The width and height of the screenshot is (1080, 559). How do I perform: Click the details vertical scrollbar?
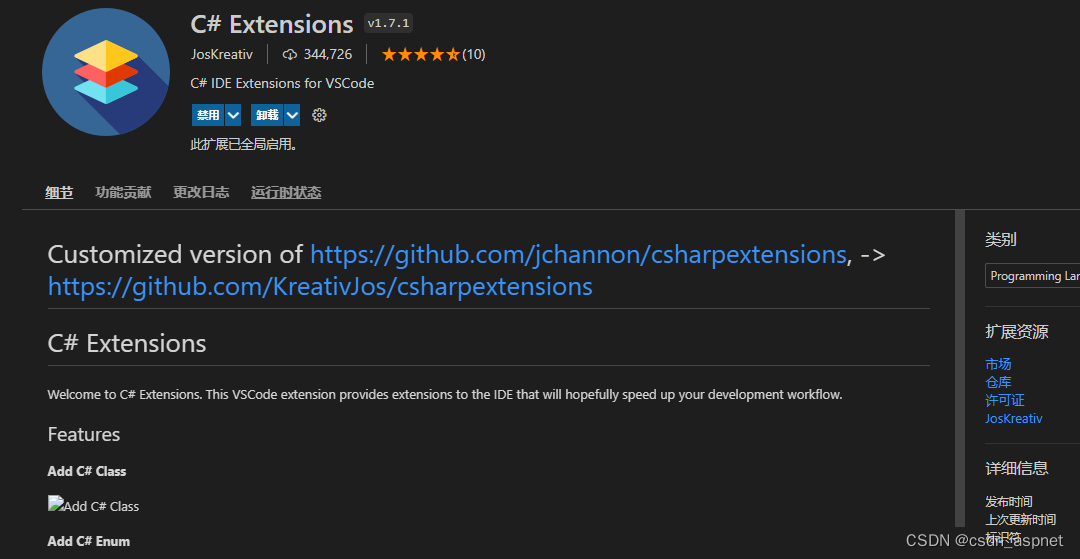coord(960,368)
